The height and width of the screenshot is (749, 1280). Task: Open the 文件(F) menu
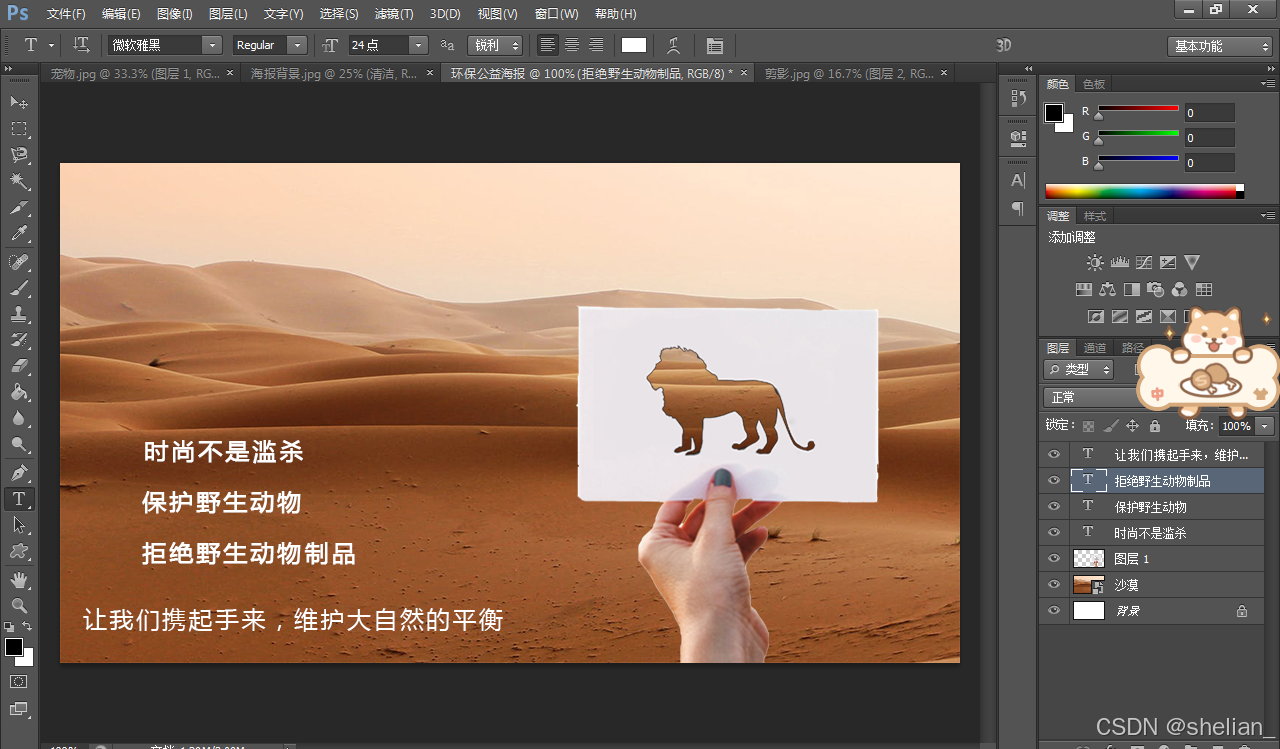[x=66, y=14]
